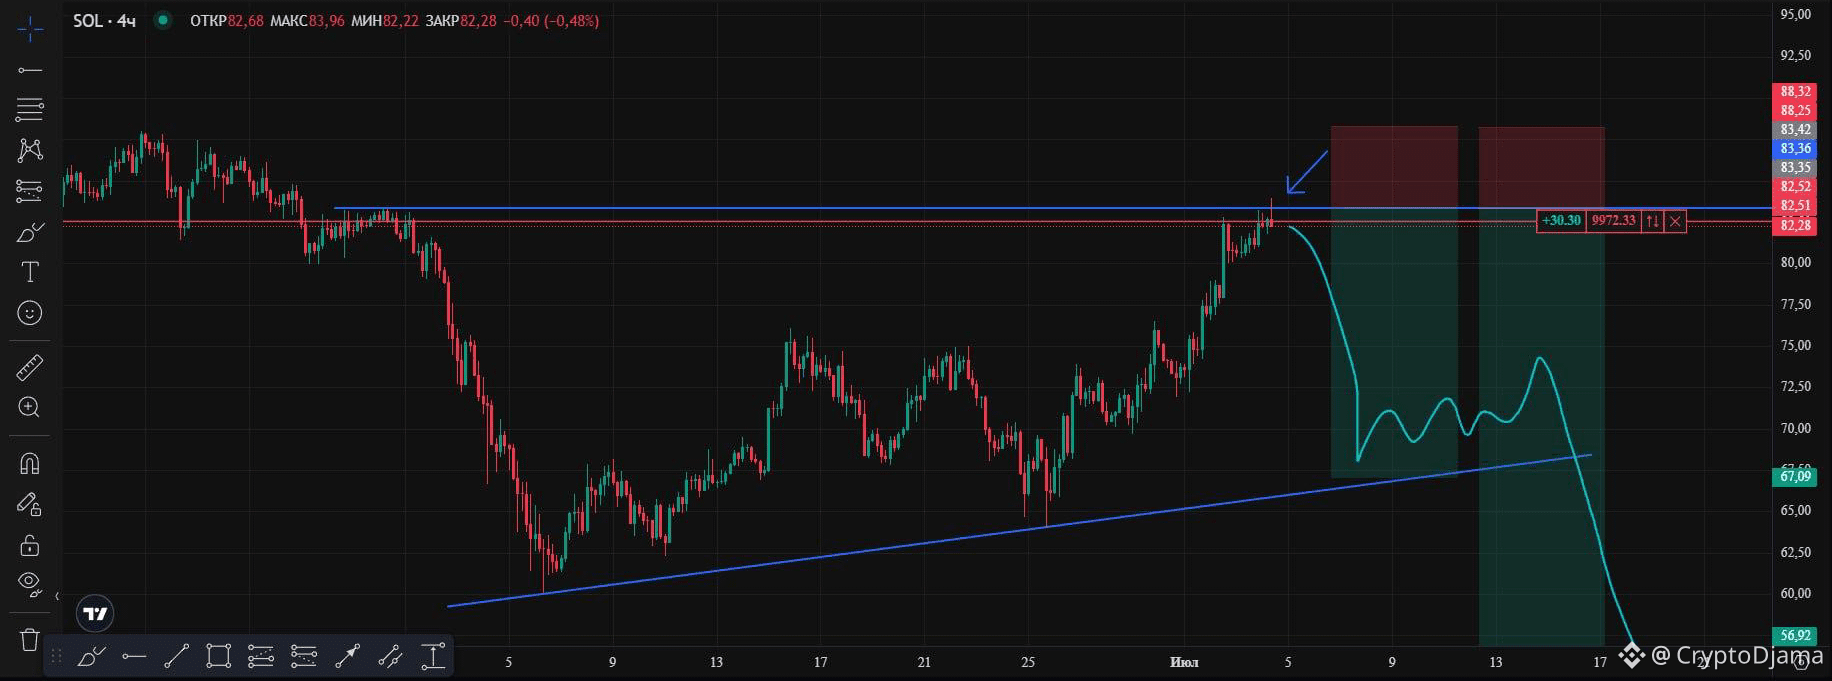The height and width of the screenshot is (681, 1832).
Task: Click the 88,25 price label
Action: click(x=1795, y=110)
